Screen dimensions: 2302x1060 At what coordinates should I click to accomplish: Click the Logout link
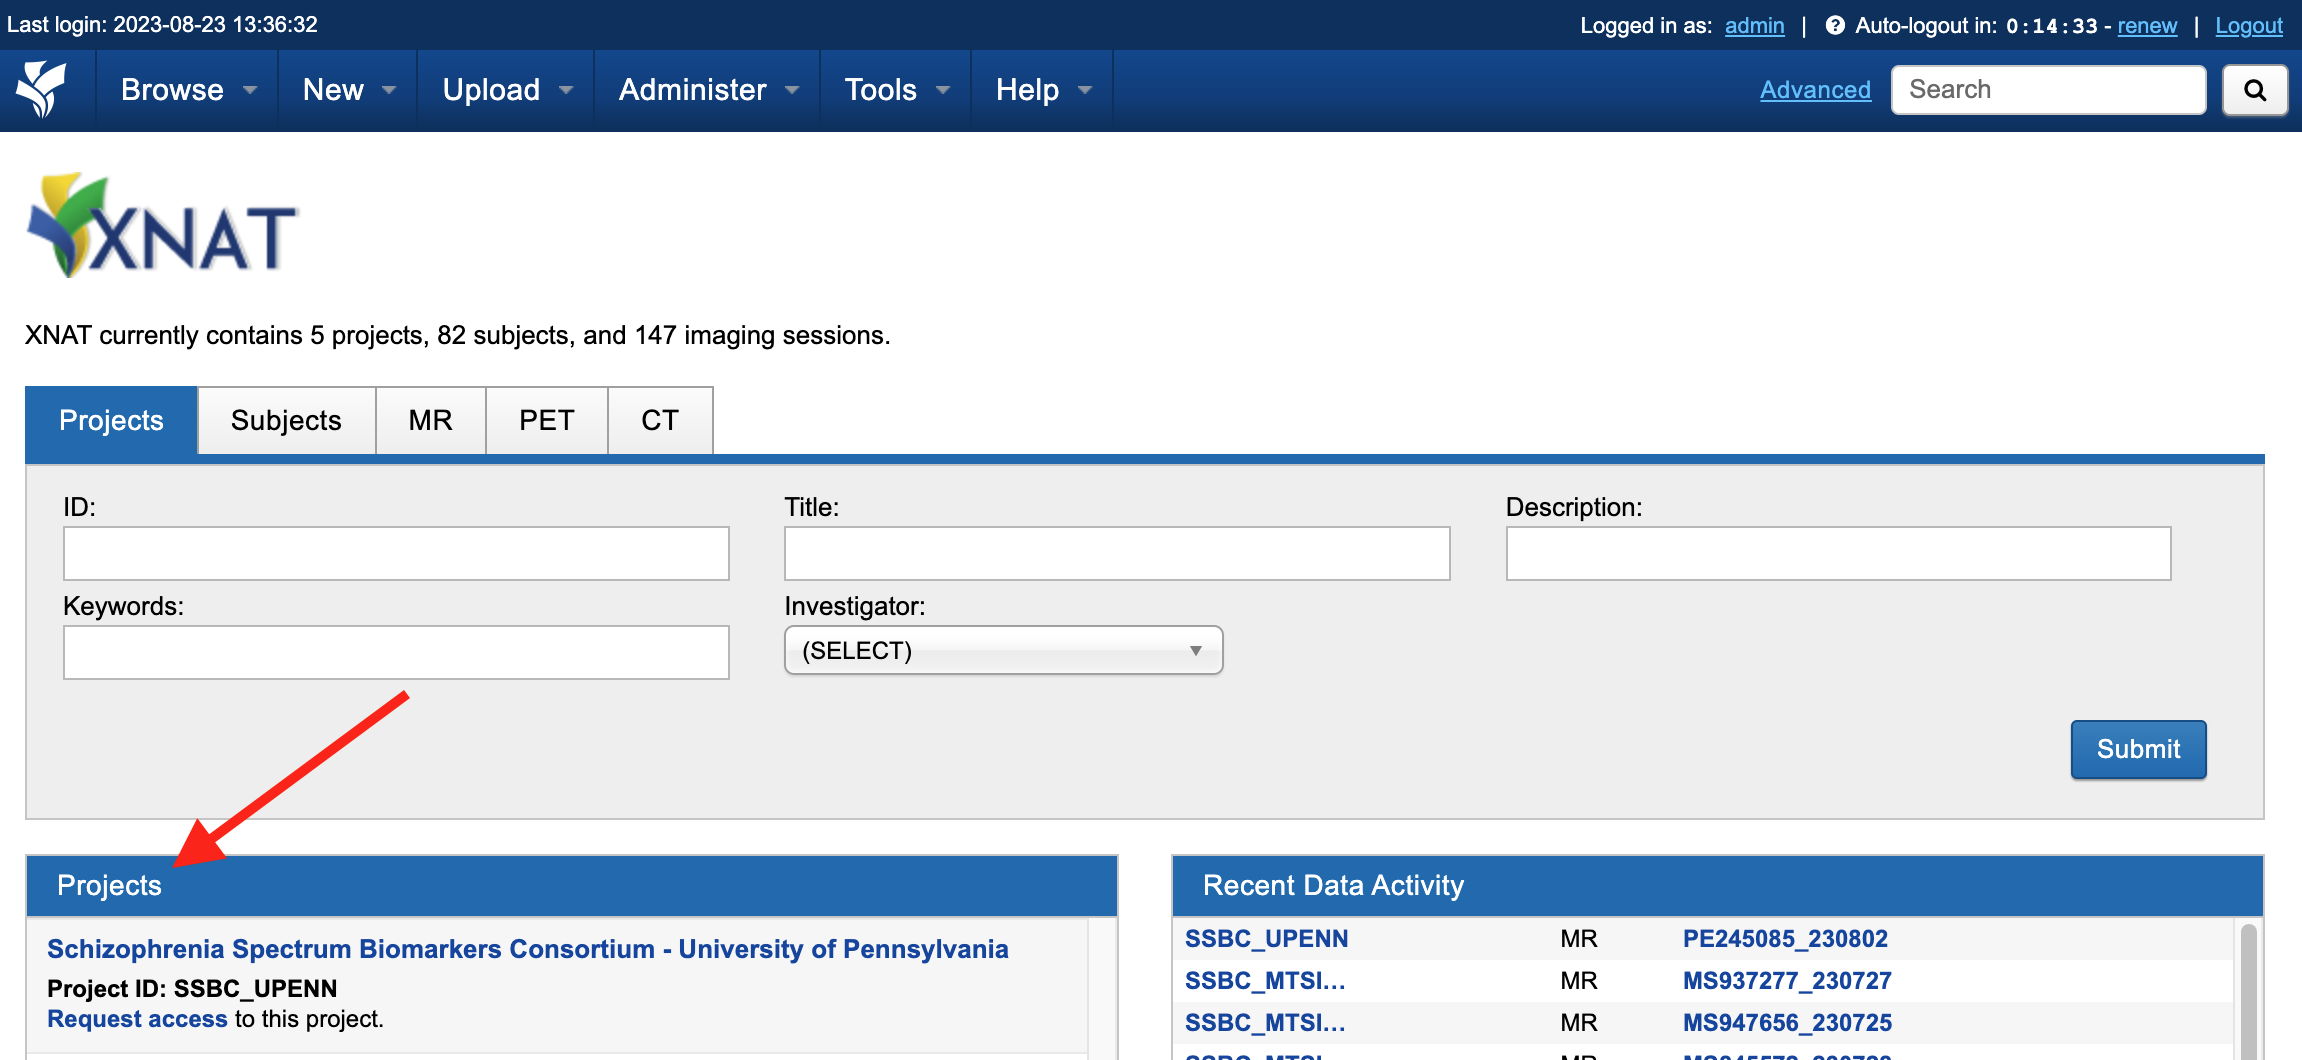coord(2249,26)
